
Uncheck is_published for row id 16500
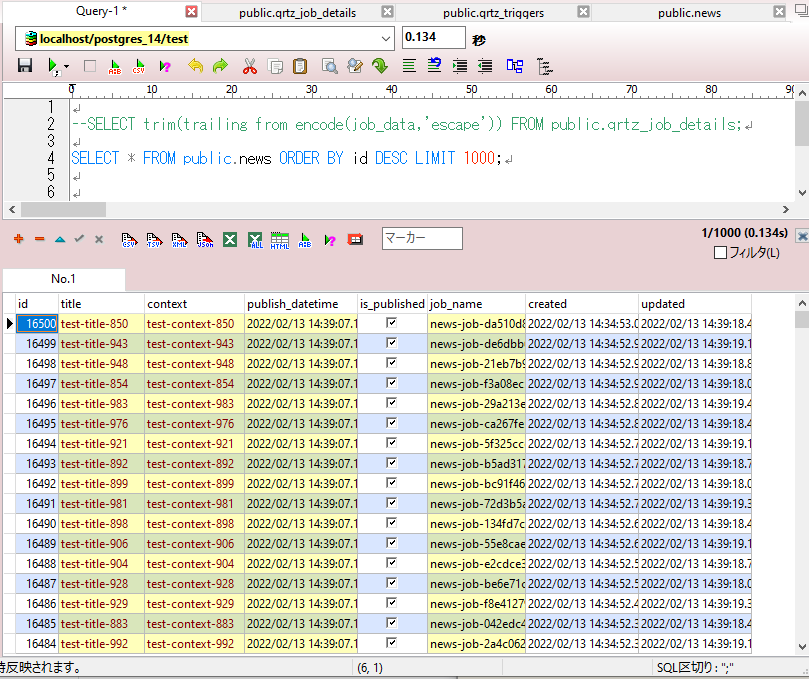pyautogui.click(x=391, y=322)
